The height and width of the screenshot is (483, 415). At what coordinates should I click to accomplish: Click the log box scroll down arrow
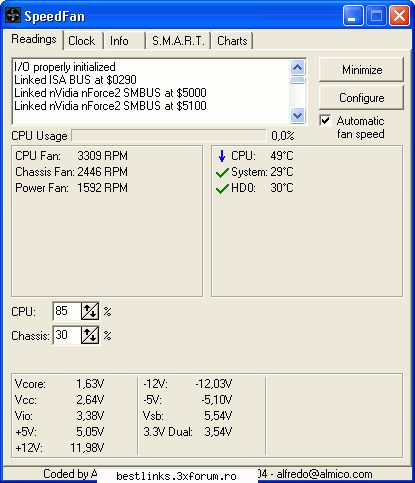297,116
